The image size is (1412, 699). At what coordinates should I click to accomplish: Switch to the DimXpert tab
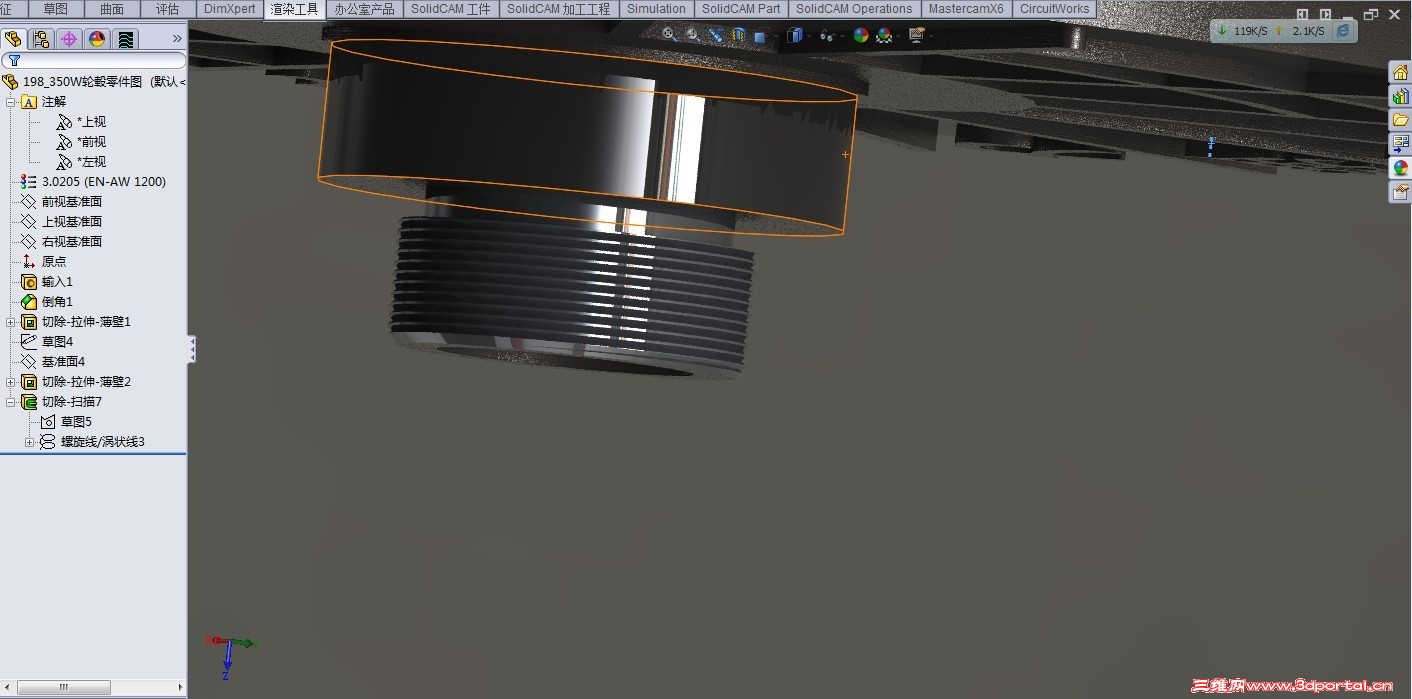pos(230,9)
